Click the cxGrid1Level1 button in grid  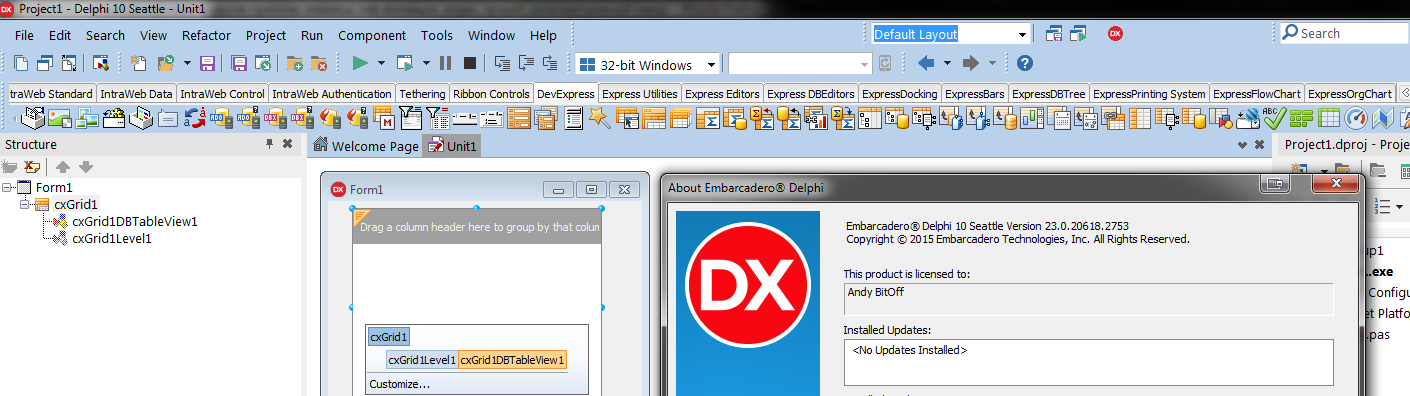pos(422,360)
